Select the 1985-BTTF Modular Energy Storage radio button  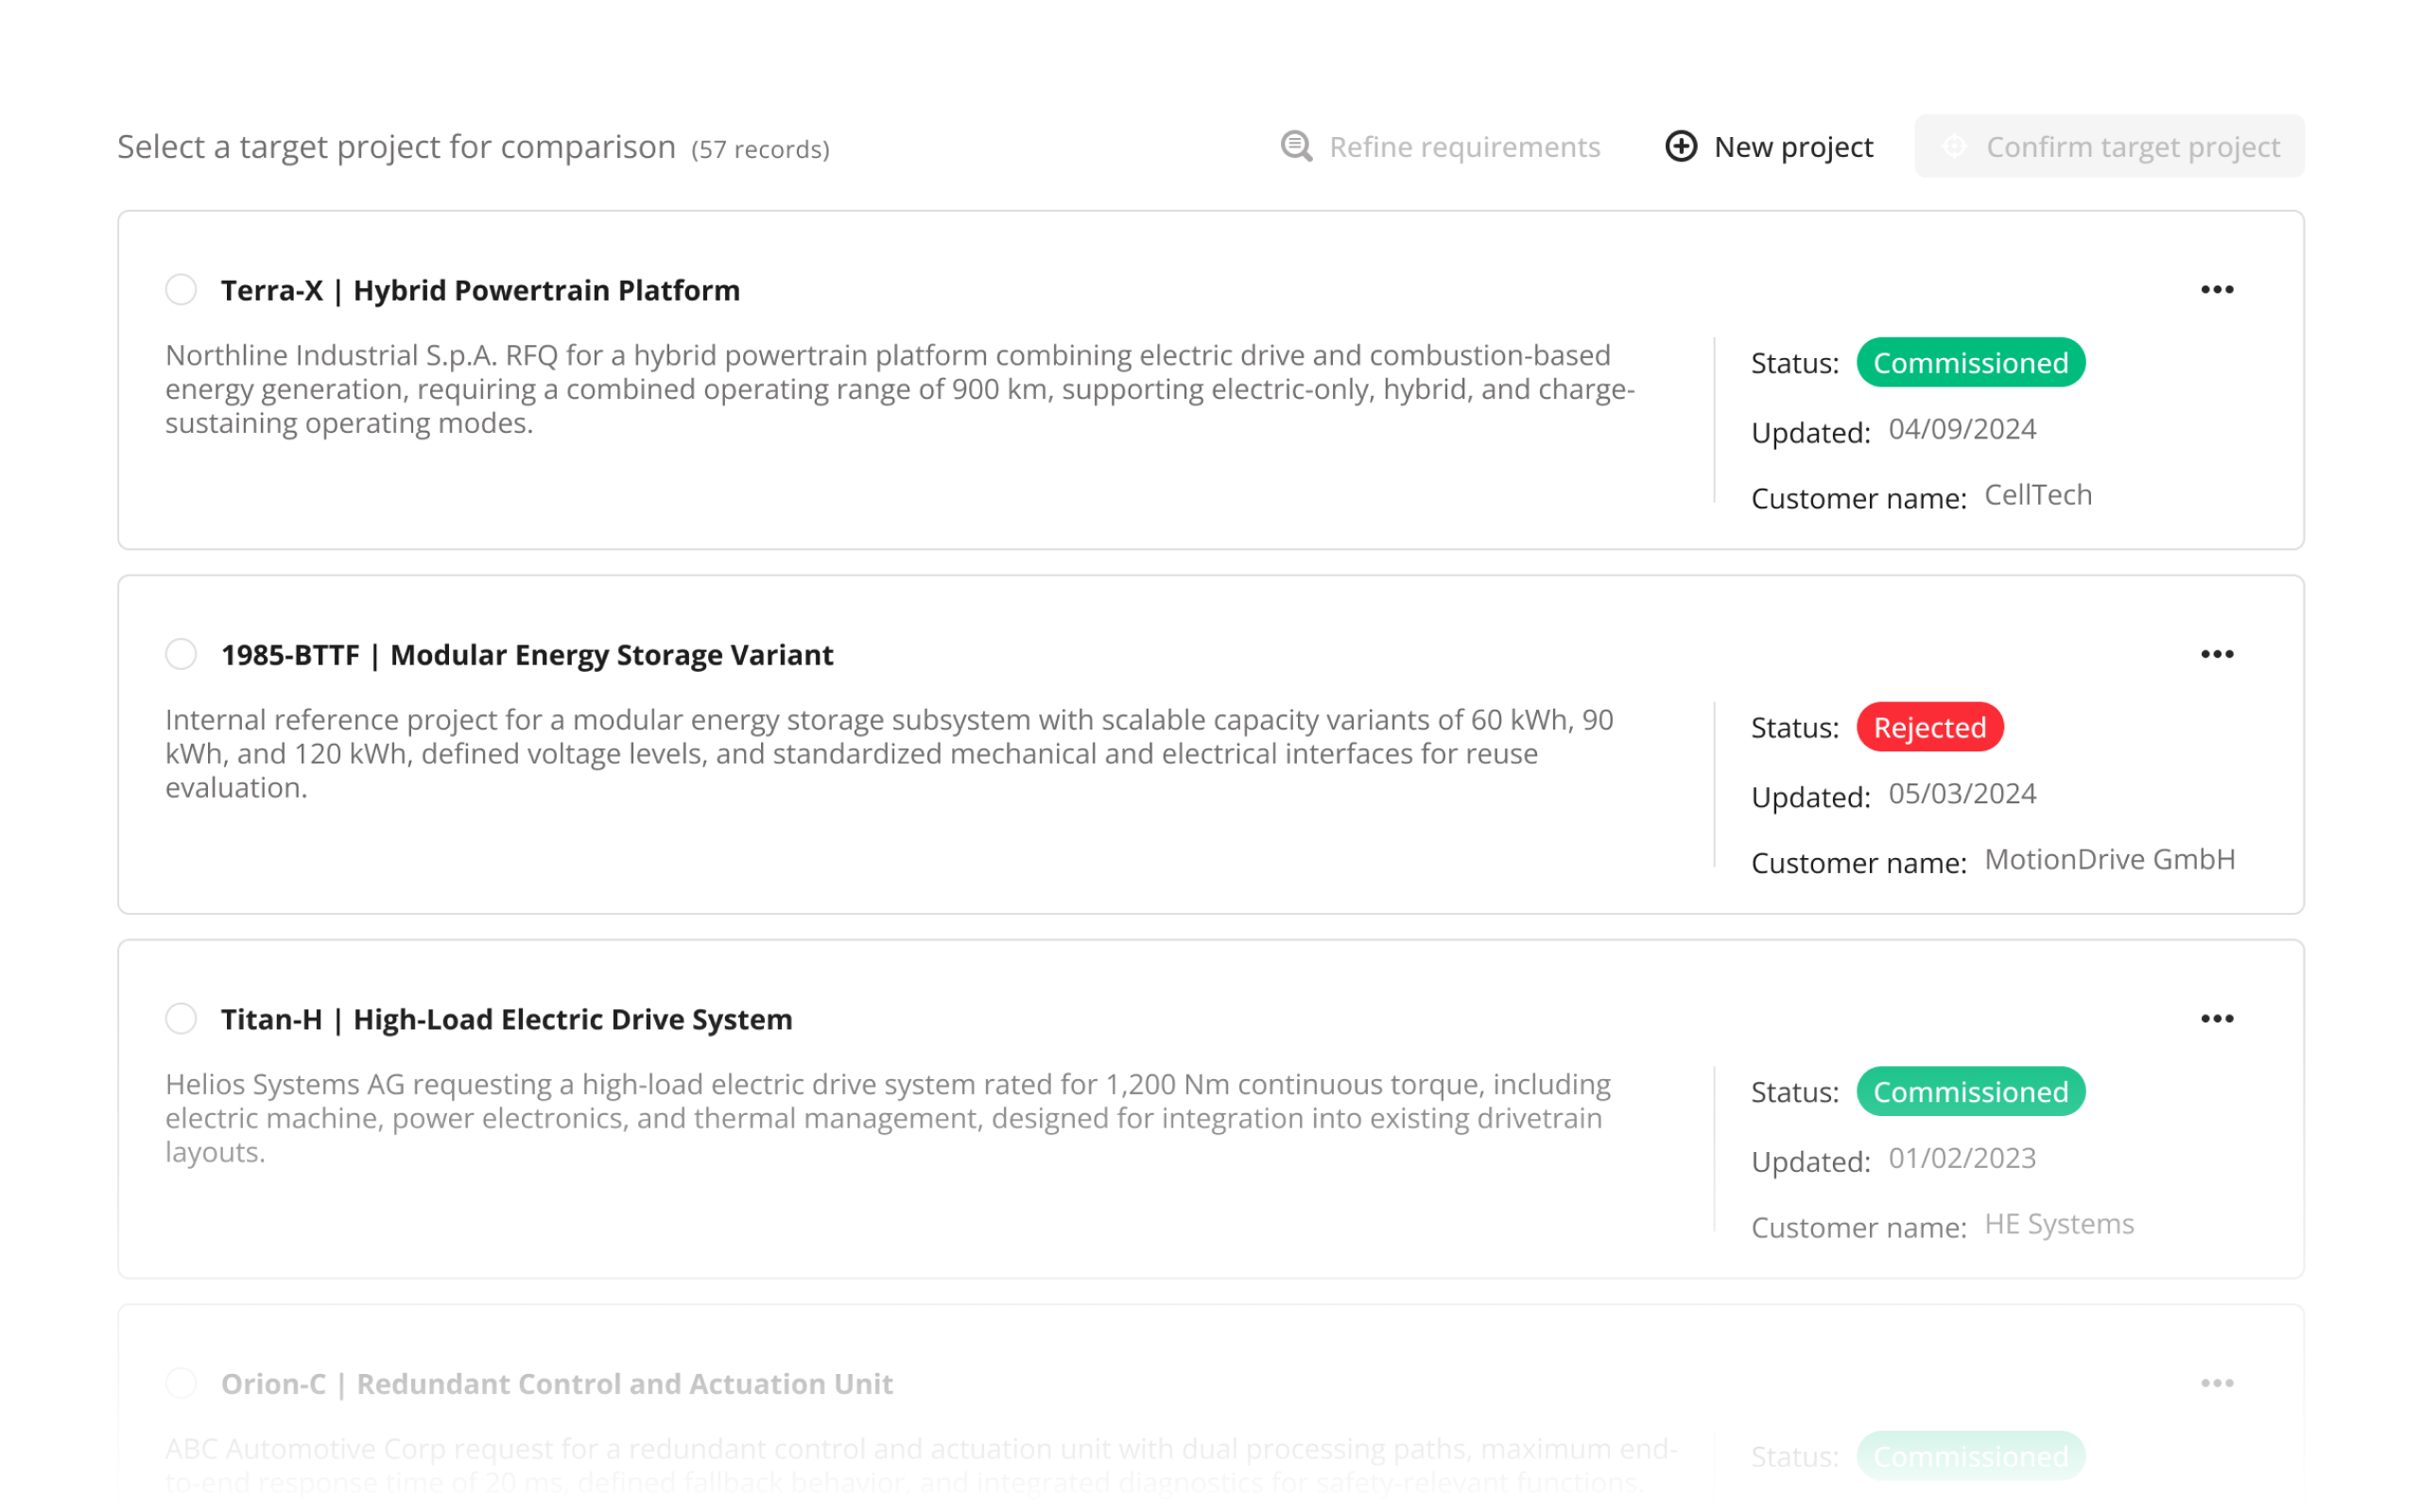click(181, 654)
